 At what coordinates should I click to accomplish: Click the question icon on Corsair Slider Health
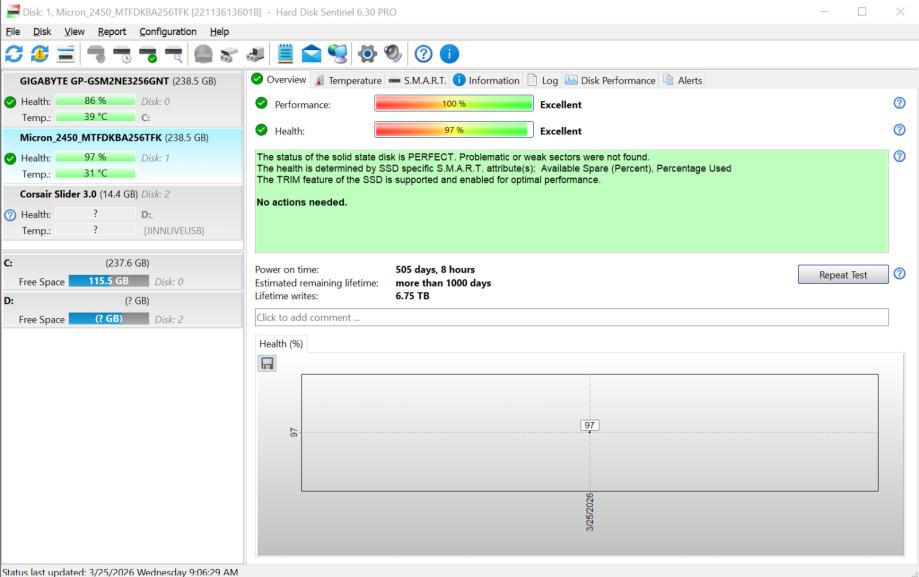[x=10, y=215]
